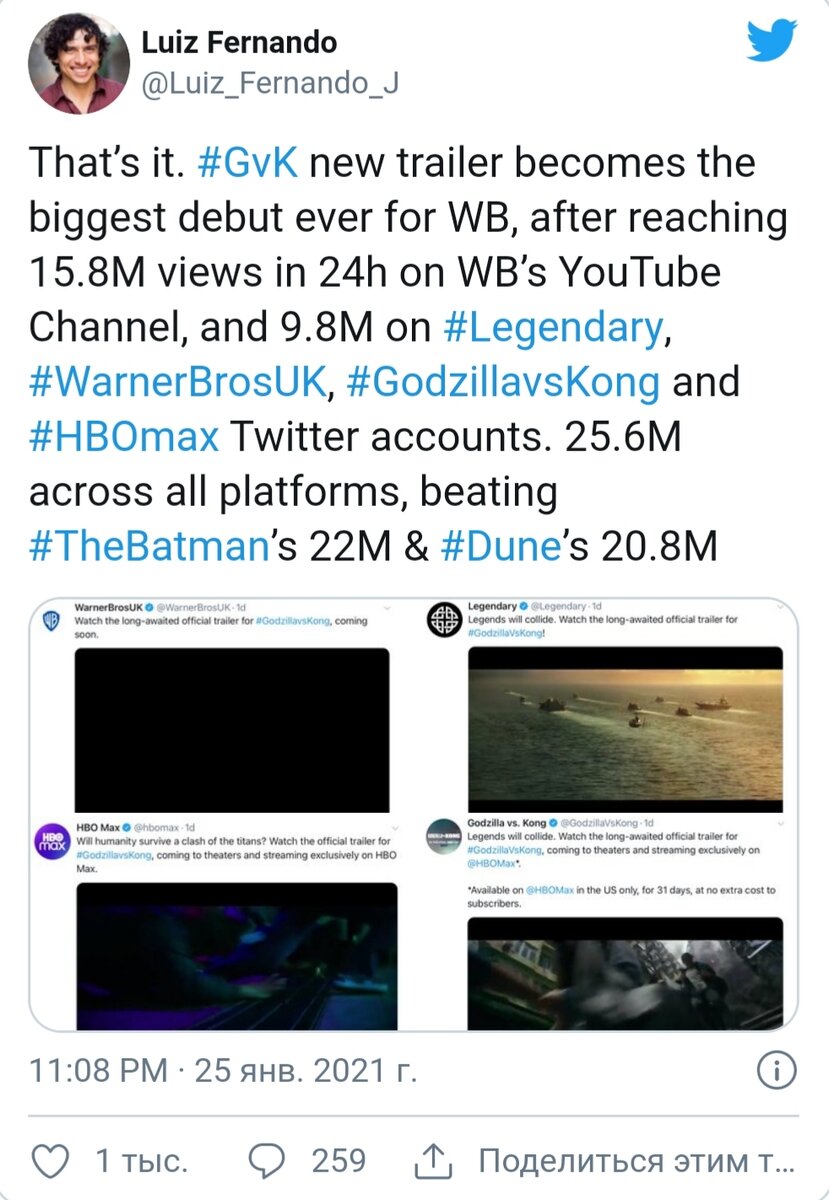Click the @Luiz_Fernando_J handle
Screen dimensions: 829x1200
coord(269,85)
